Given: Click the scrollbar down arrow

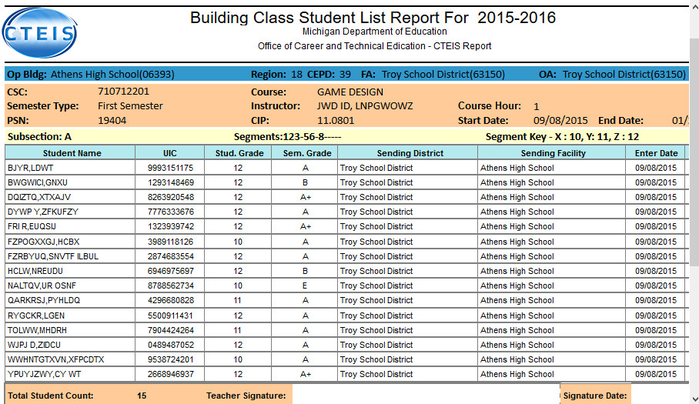Looking at the screenshot, I should pos(694,398).
